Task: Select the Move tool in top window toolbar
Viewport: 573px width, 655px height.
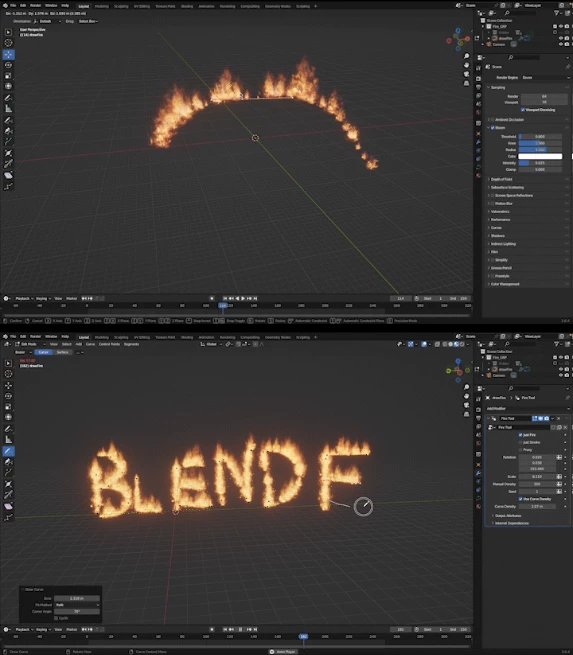Action: (8, 55)
